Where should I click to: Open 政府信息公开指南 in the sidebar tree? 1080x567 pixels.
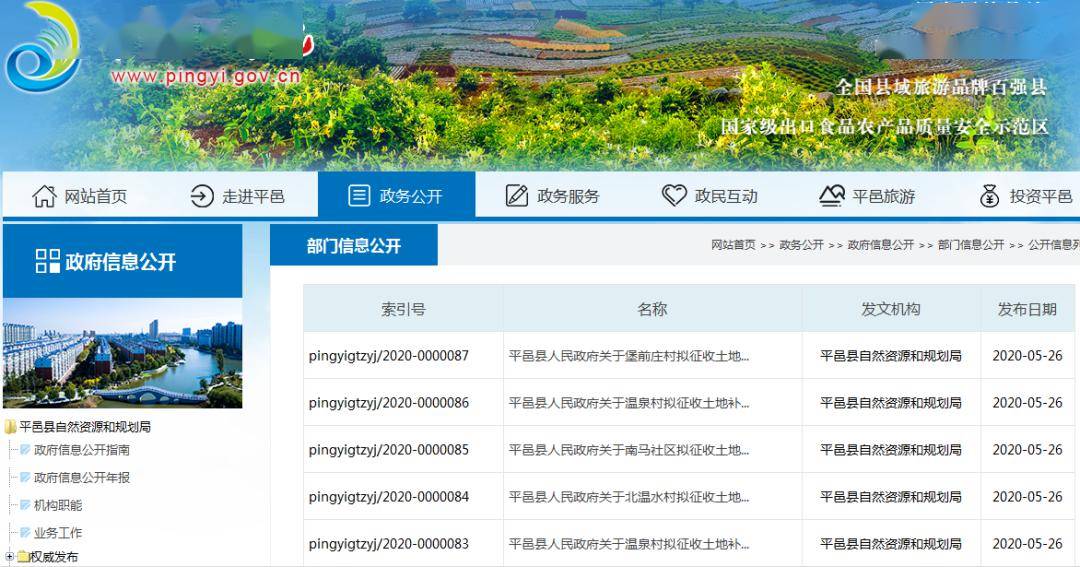coord(82,450)
